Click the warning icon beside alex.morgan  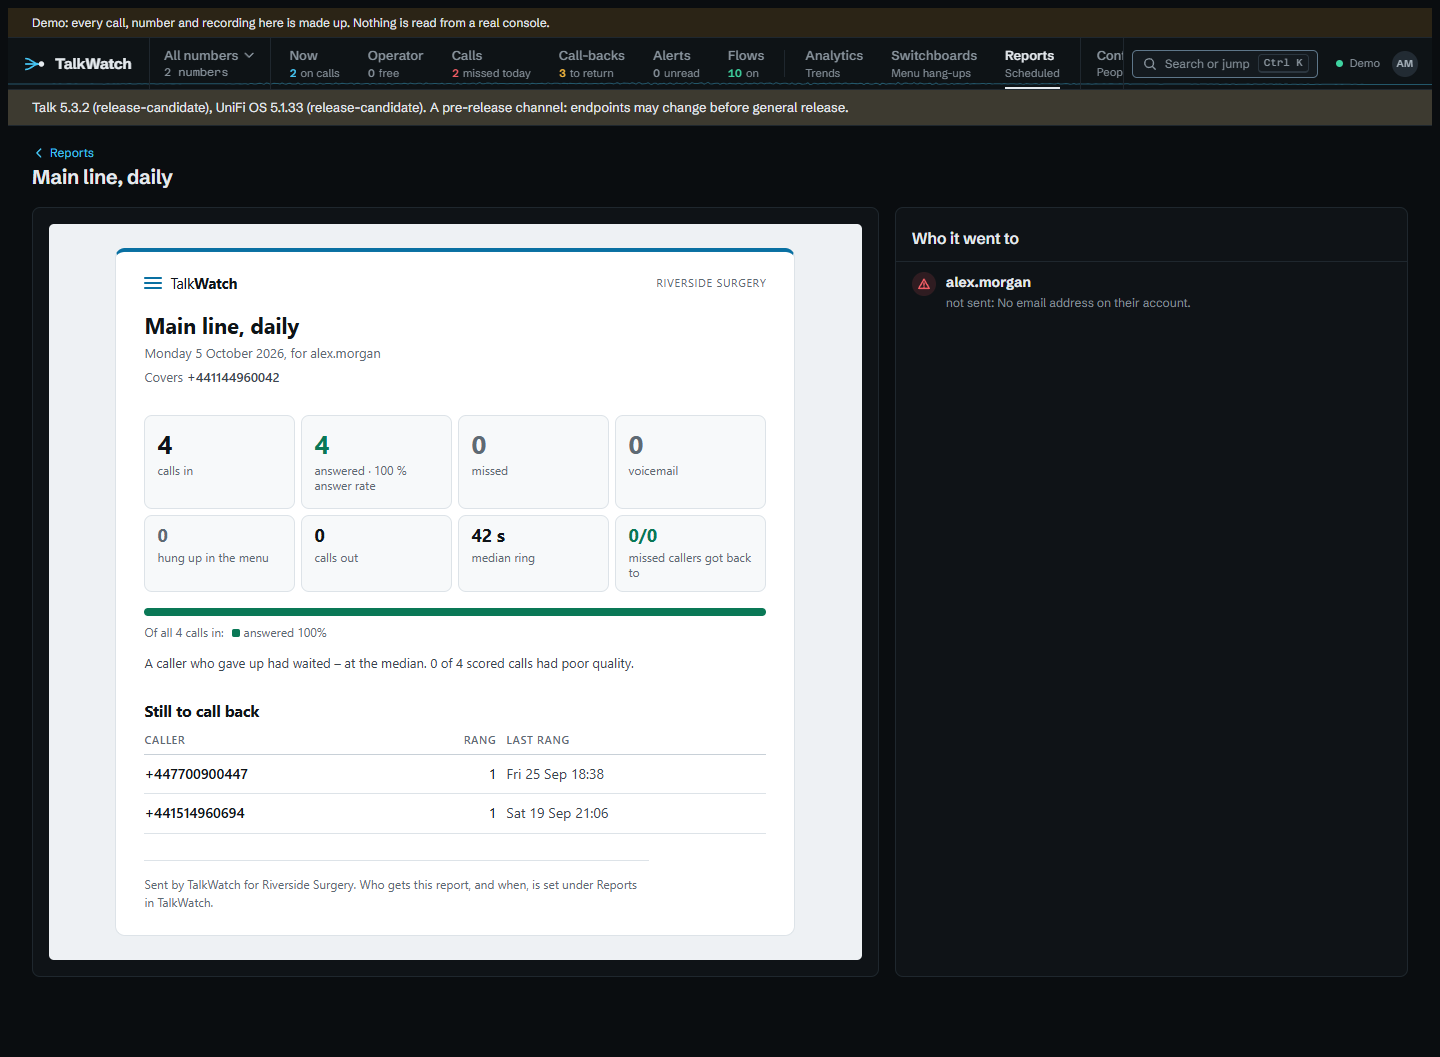pyautogui.click(x=924, y=284)
